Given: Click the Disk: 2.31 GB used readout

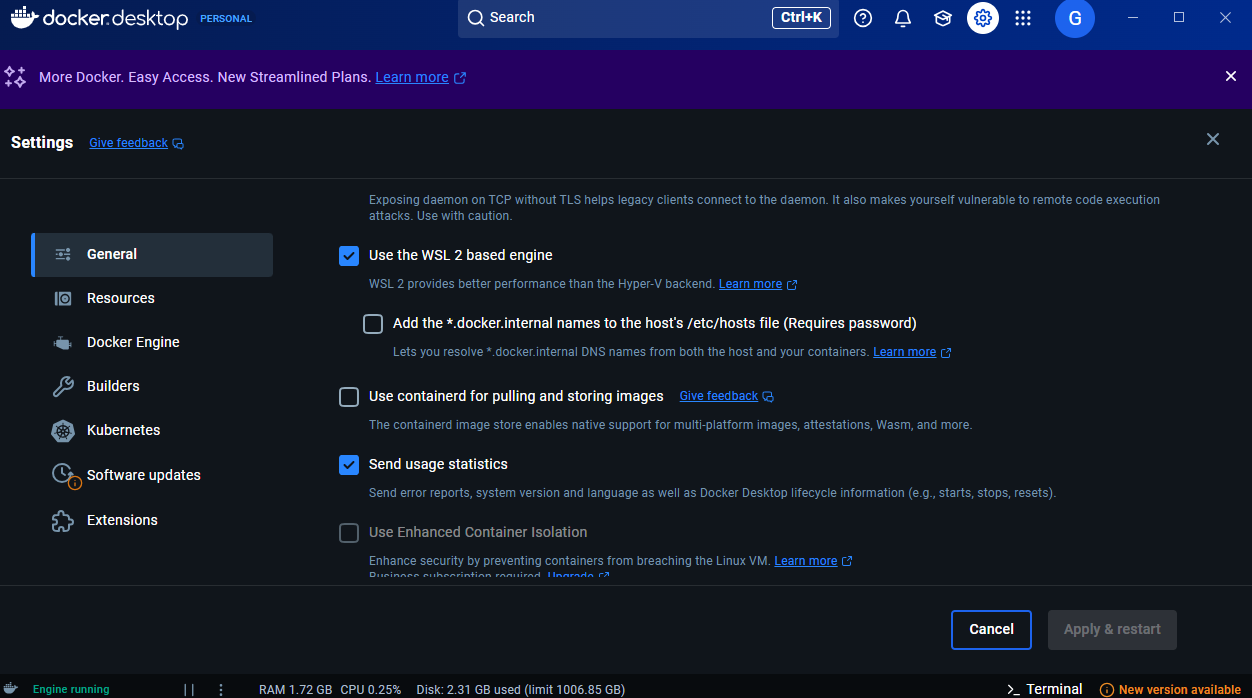Looking at the screenshot, I should click(x=520, y=690).
